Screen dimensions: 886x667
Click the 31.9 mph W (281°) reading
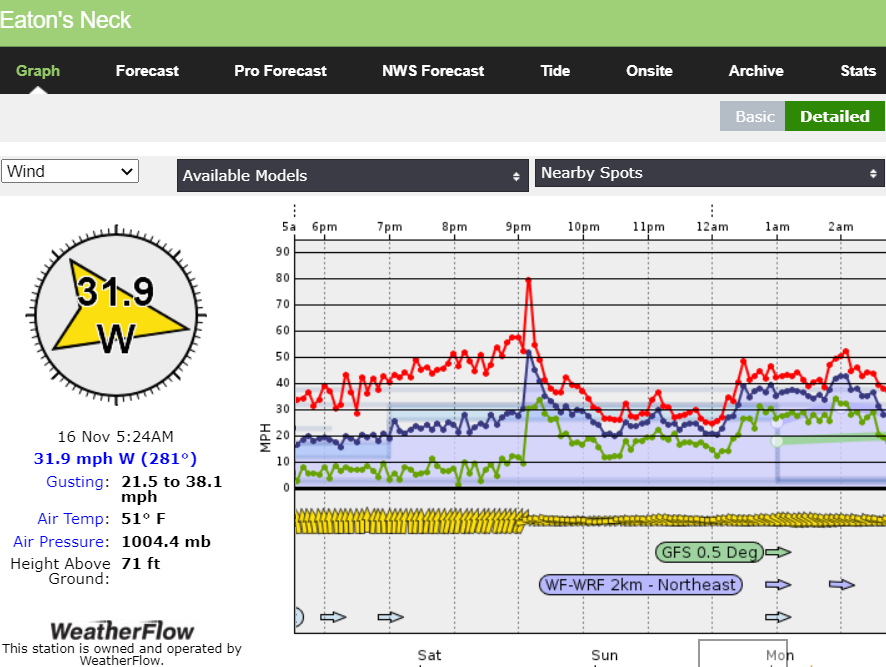pos(115,458)
